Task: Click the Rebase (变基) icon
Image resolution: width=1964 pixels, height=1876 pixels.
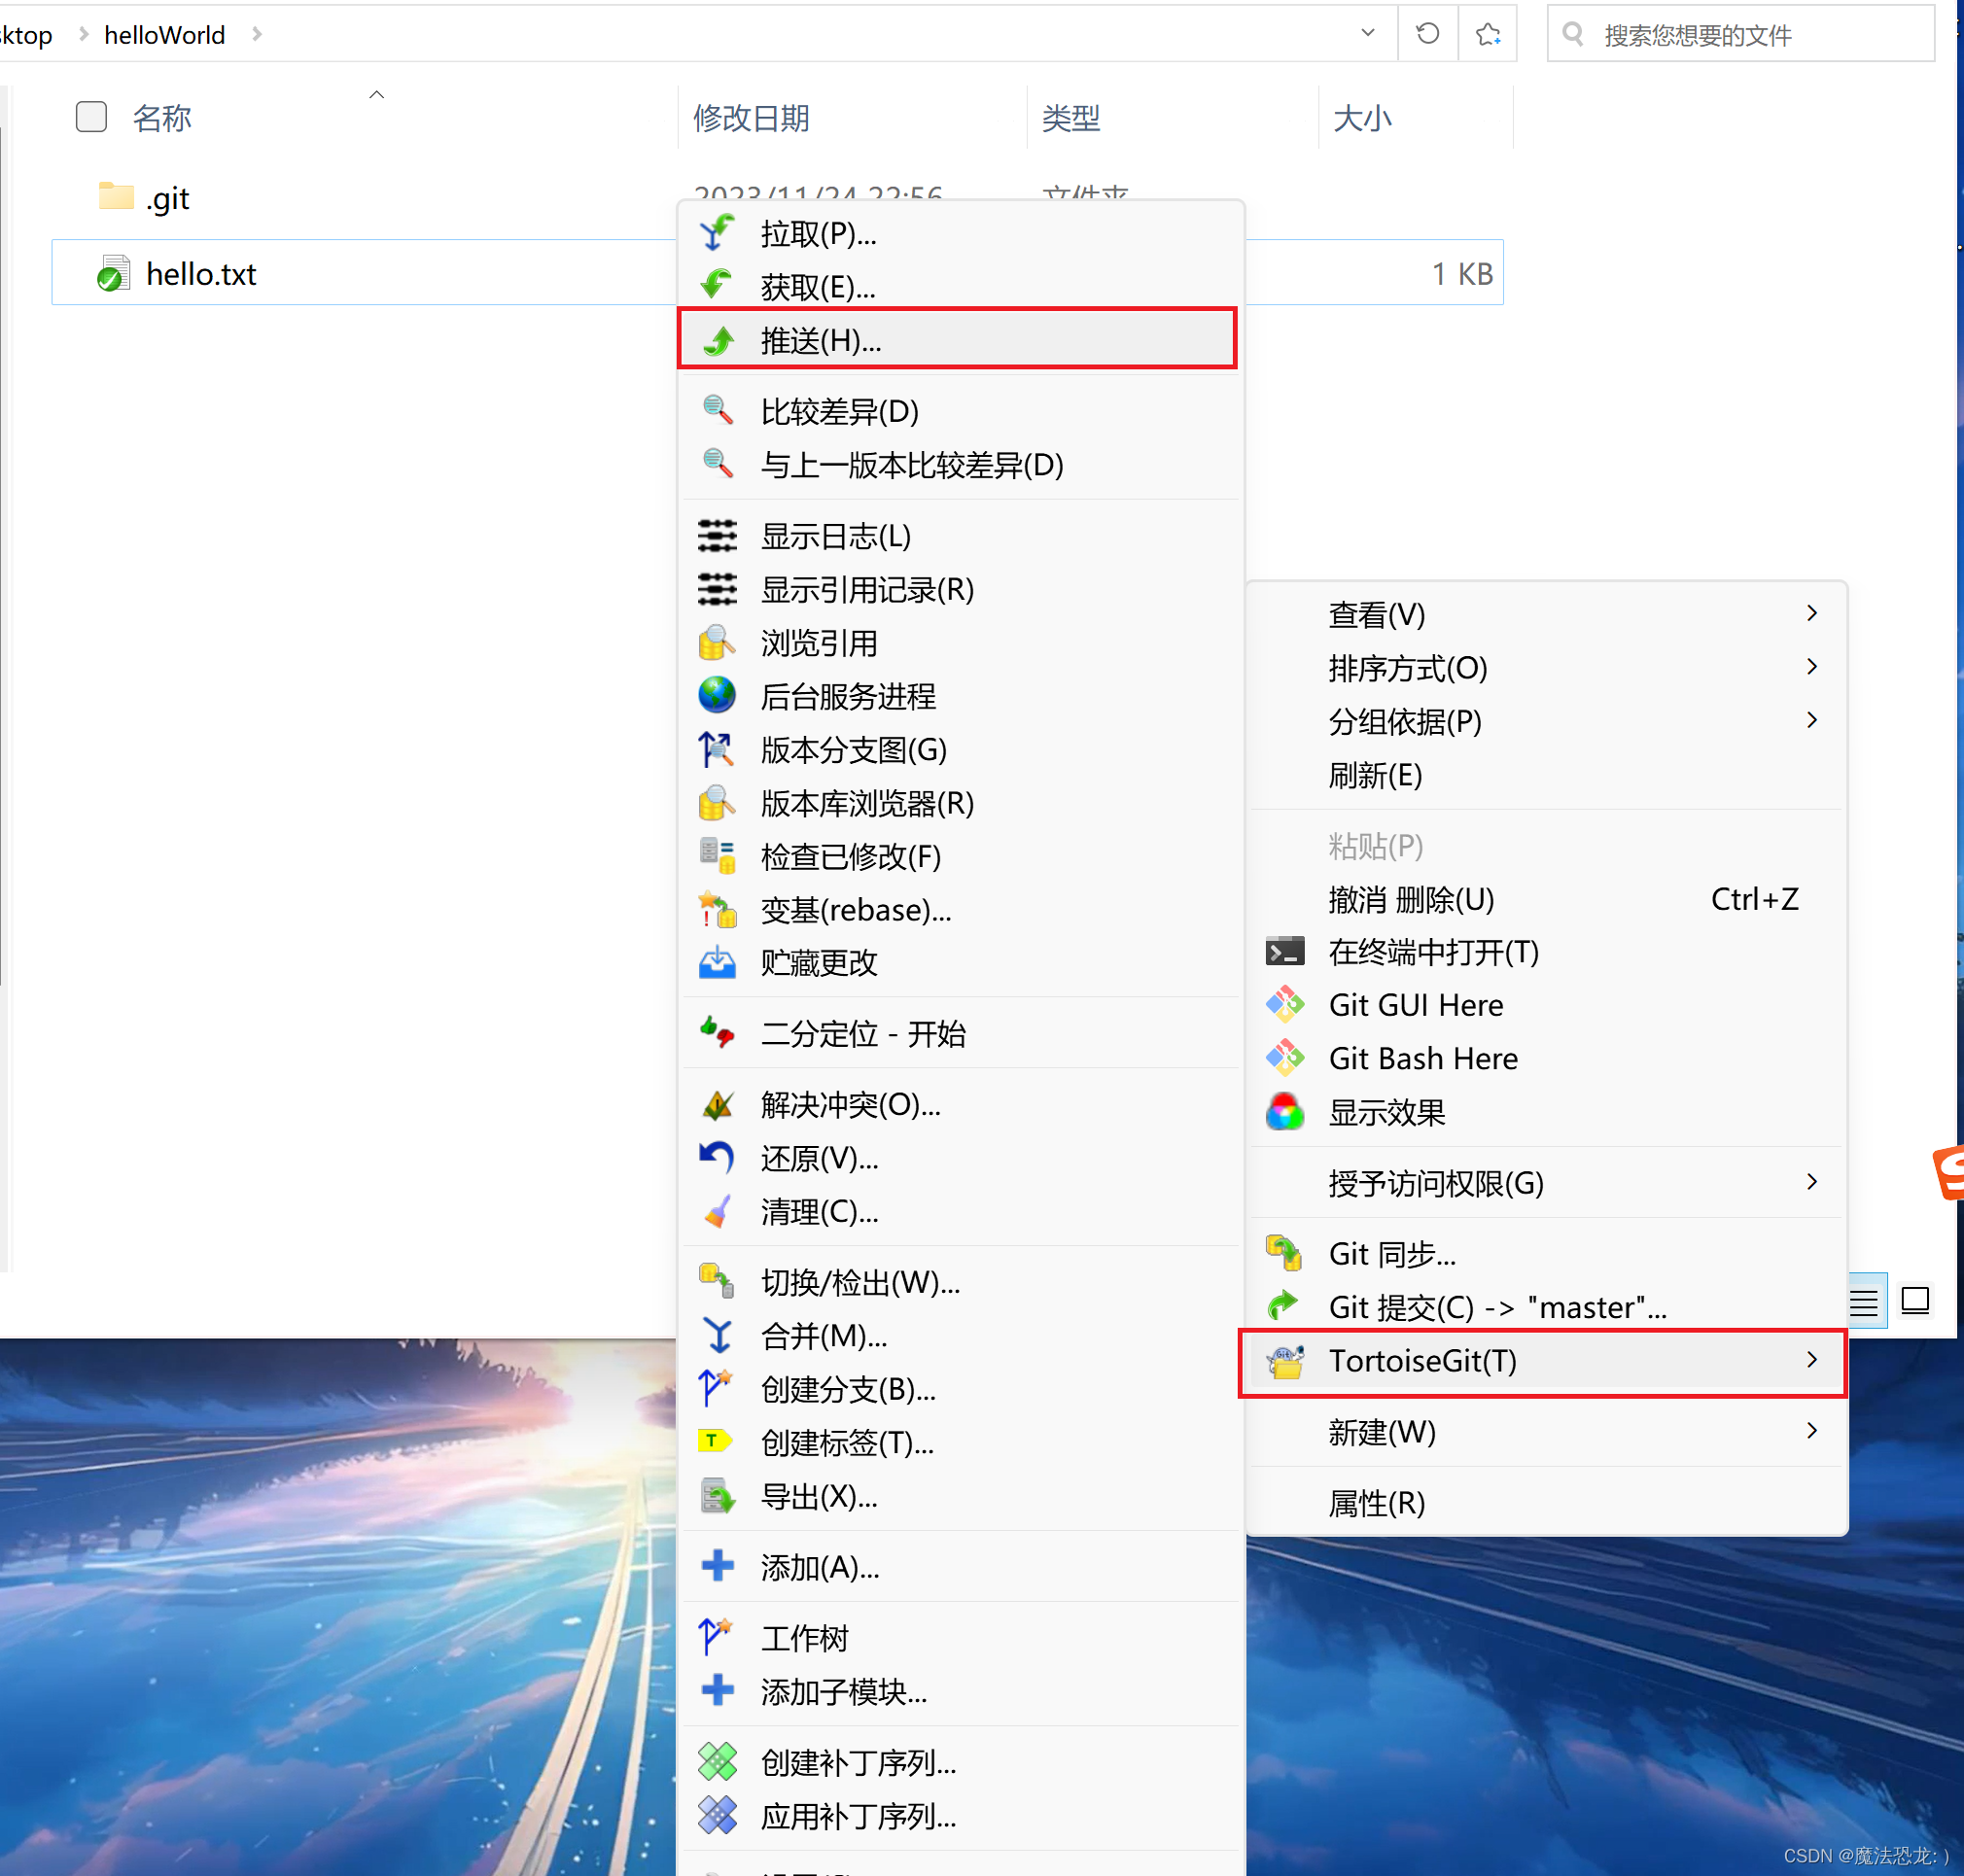Action: click(x=717, y=910)
